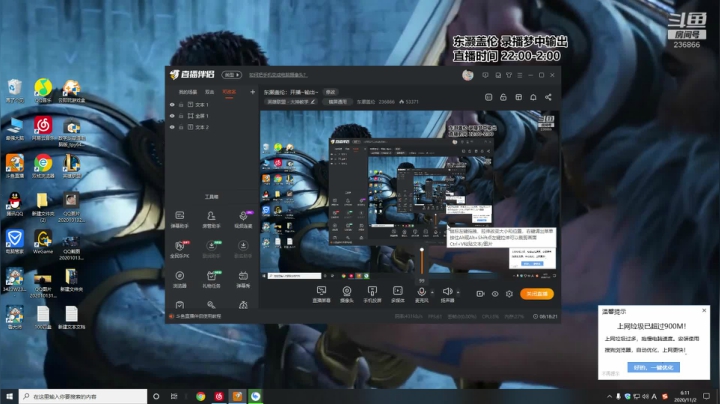Screen dimensions: 720x404
Task: Click the orange 关闭直播 button
Action: (x=537, y=294)
